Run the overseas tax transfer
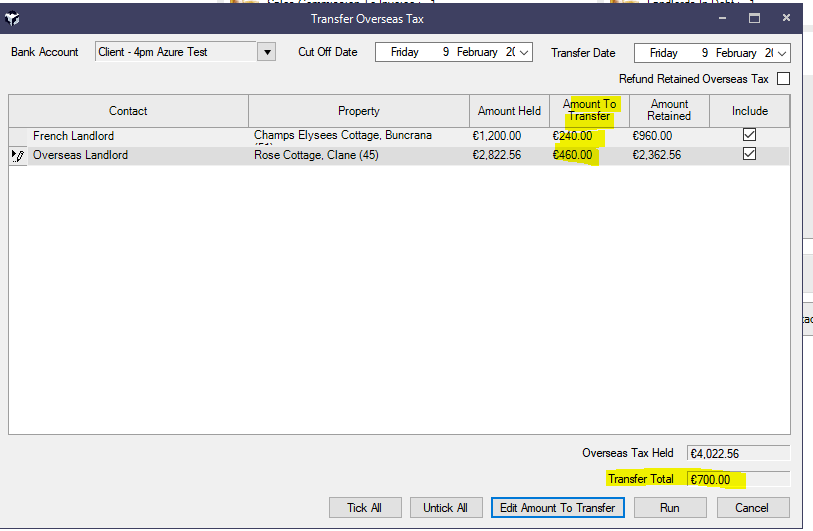 point(669,508)
